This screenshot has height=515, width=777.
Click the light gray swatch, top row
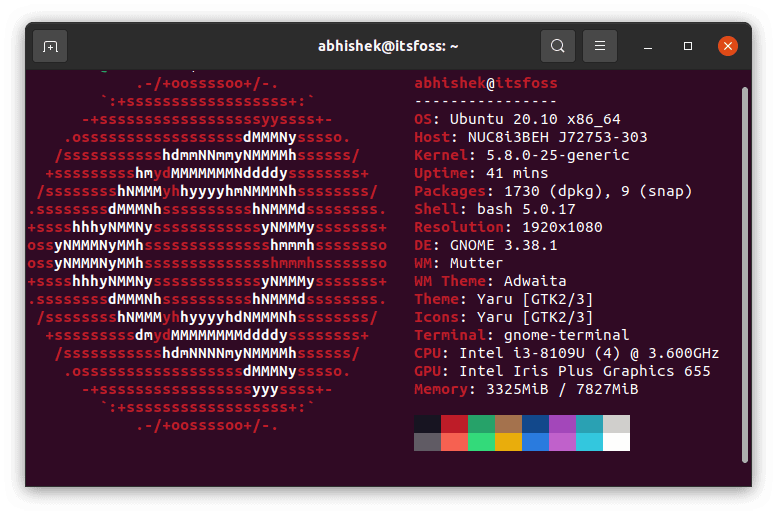tap(616, 424)
